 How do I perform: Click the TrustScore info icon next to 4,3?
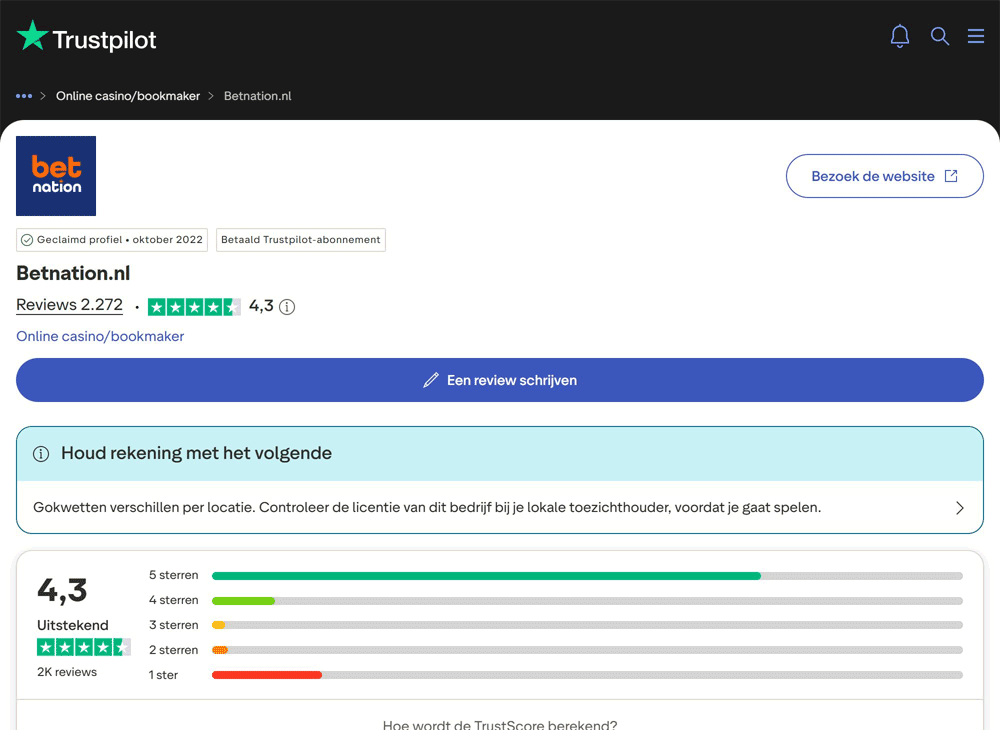(287, 307)
